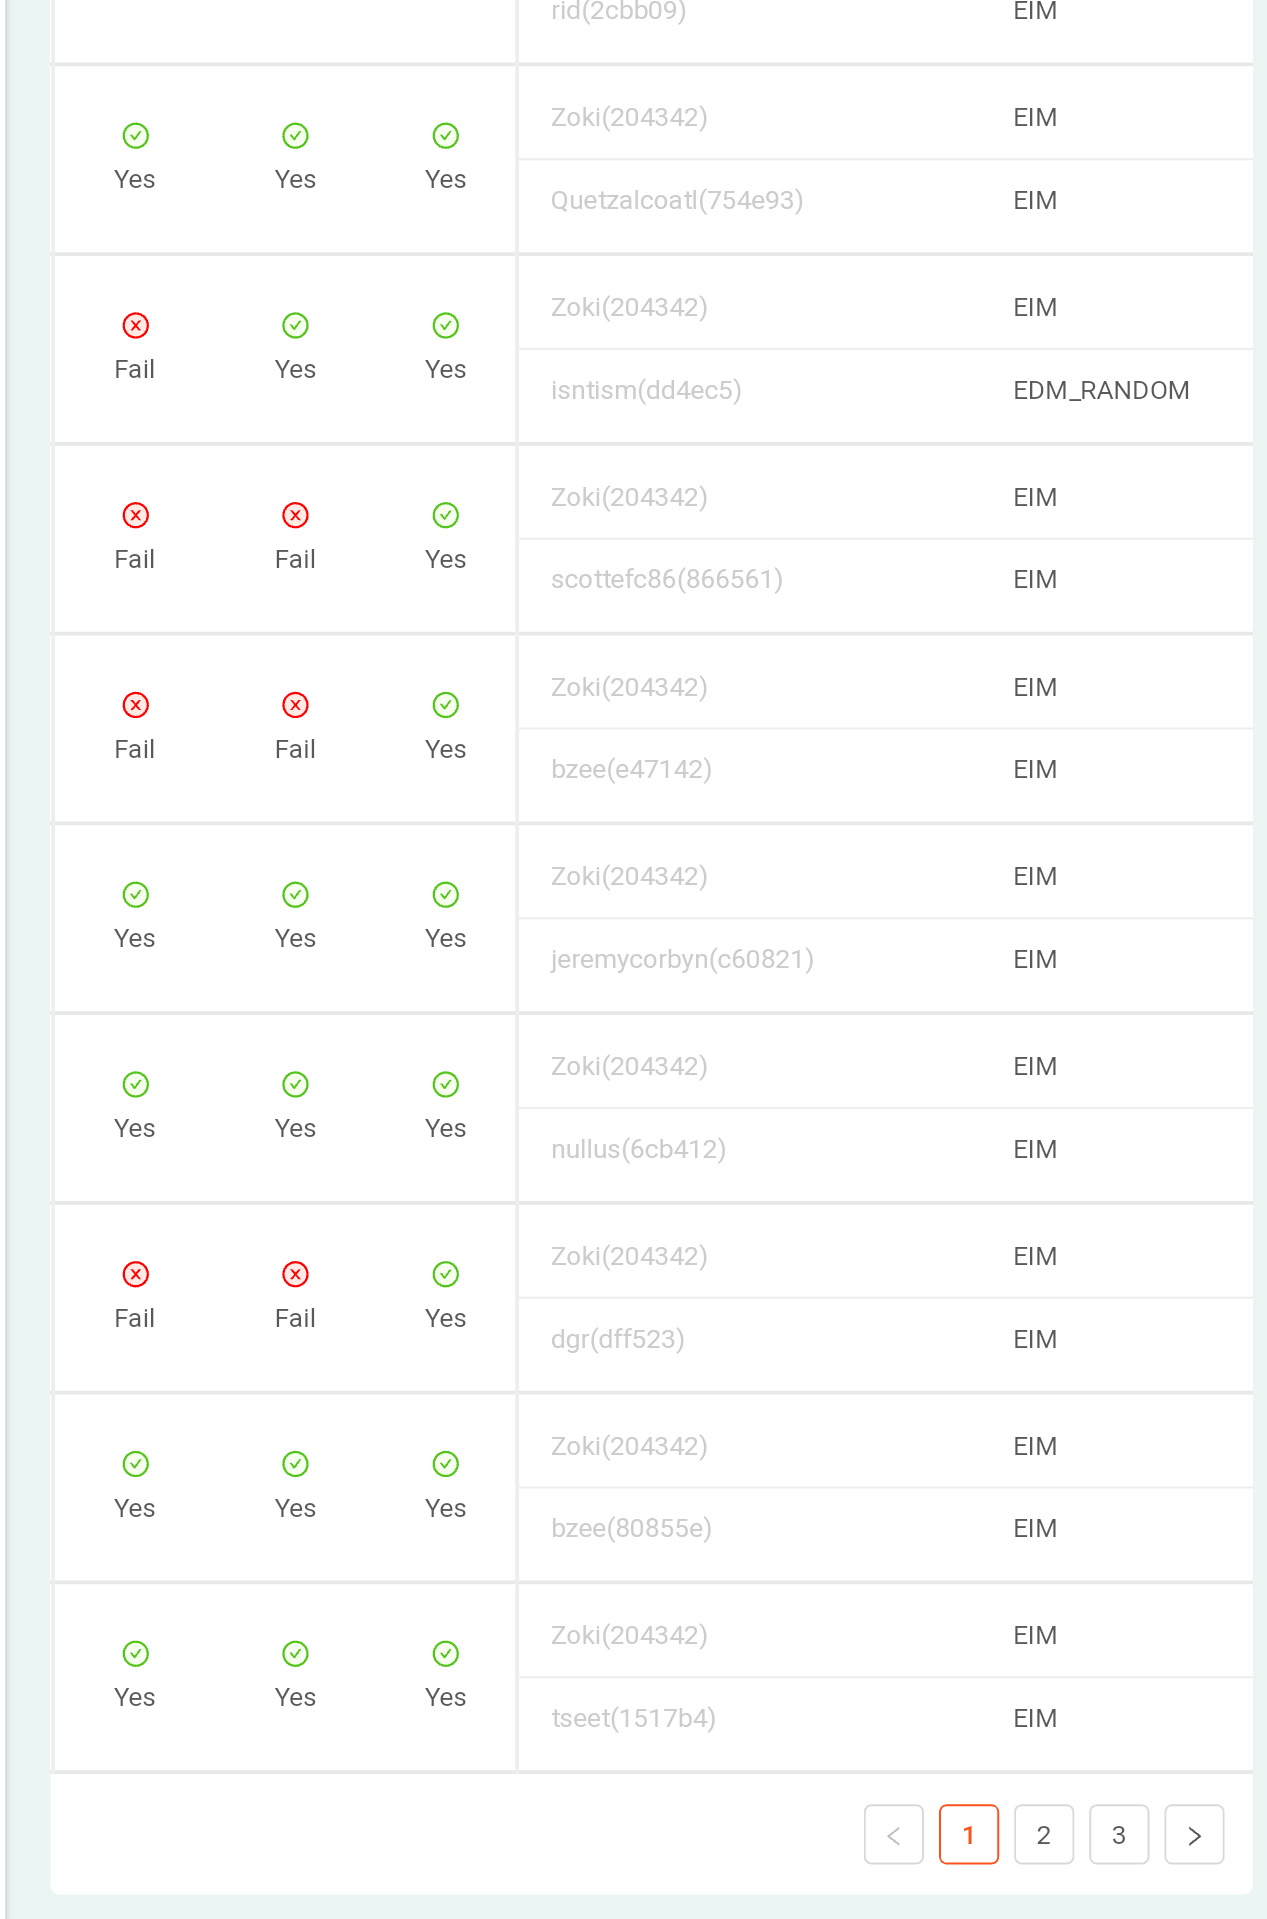Screen dimensions: 1267x1919
Task: Open tseet(1517b4) player link
Action: (x=632, y=1719)
